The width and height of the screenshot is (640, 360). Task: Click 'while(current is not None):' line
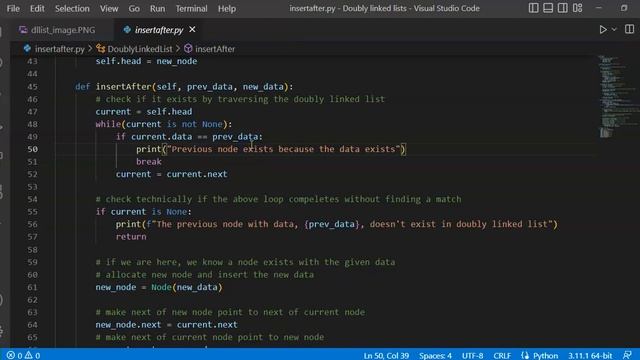[164, 124]
